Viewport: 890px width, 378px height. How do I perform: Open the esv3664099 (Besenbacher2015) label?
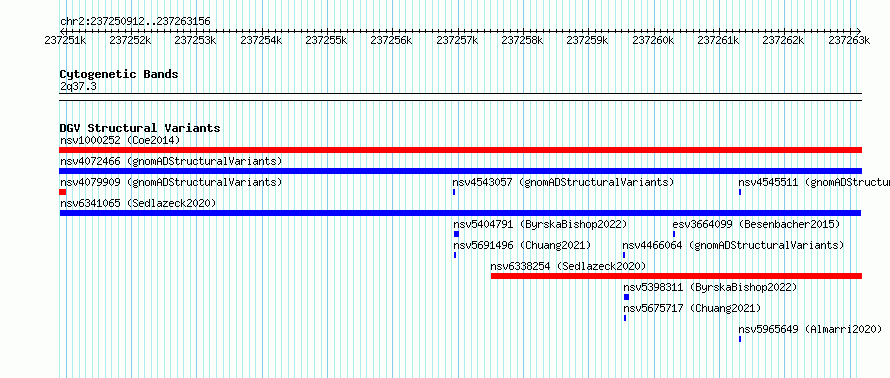(x=756, y=224)
